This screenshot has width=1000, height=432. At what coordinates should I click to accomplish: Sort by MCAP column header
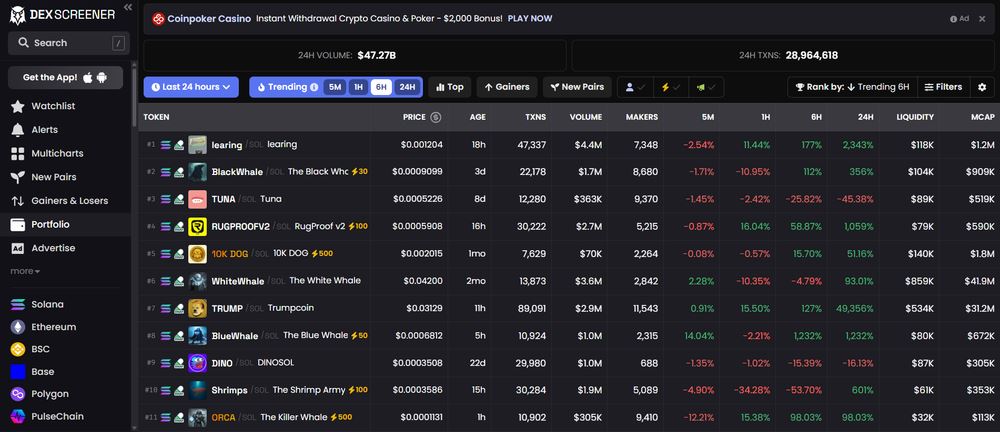(x=983, y=117)
